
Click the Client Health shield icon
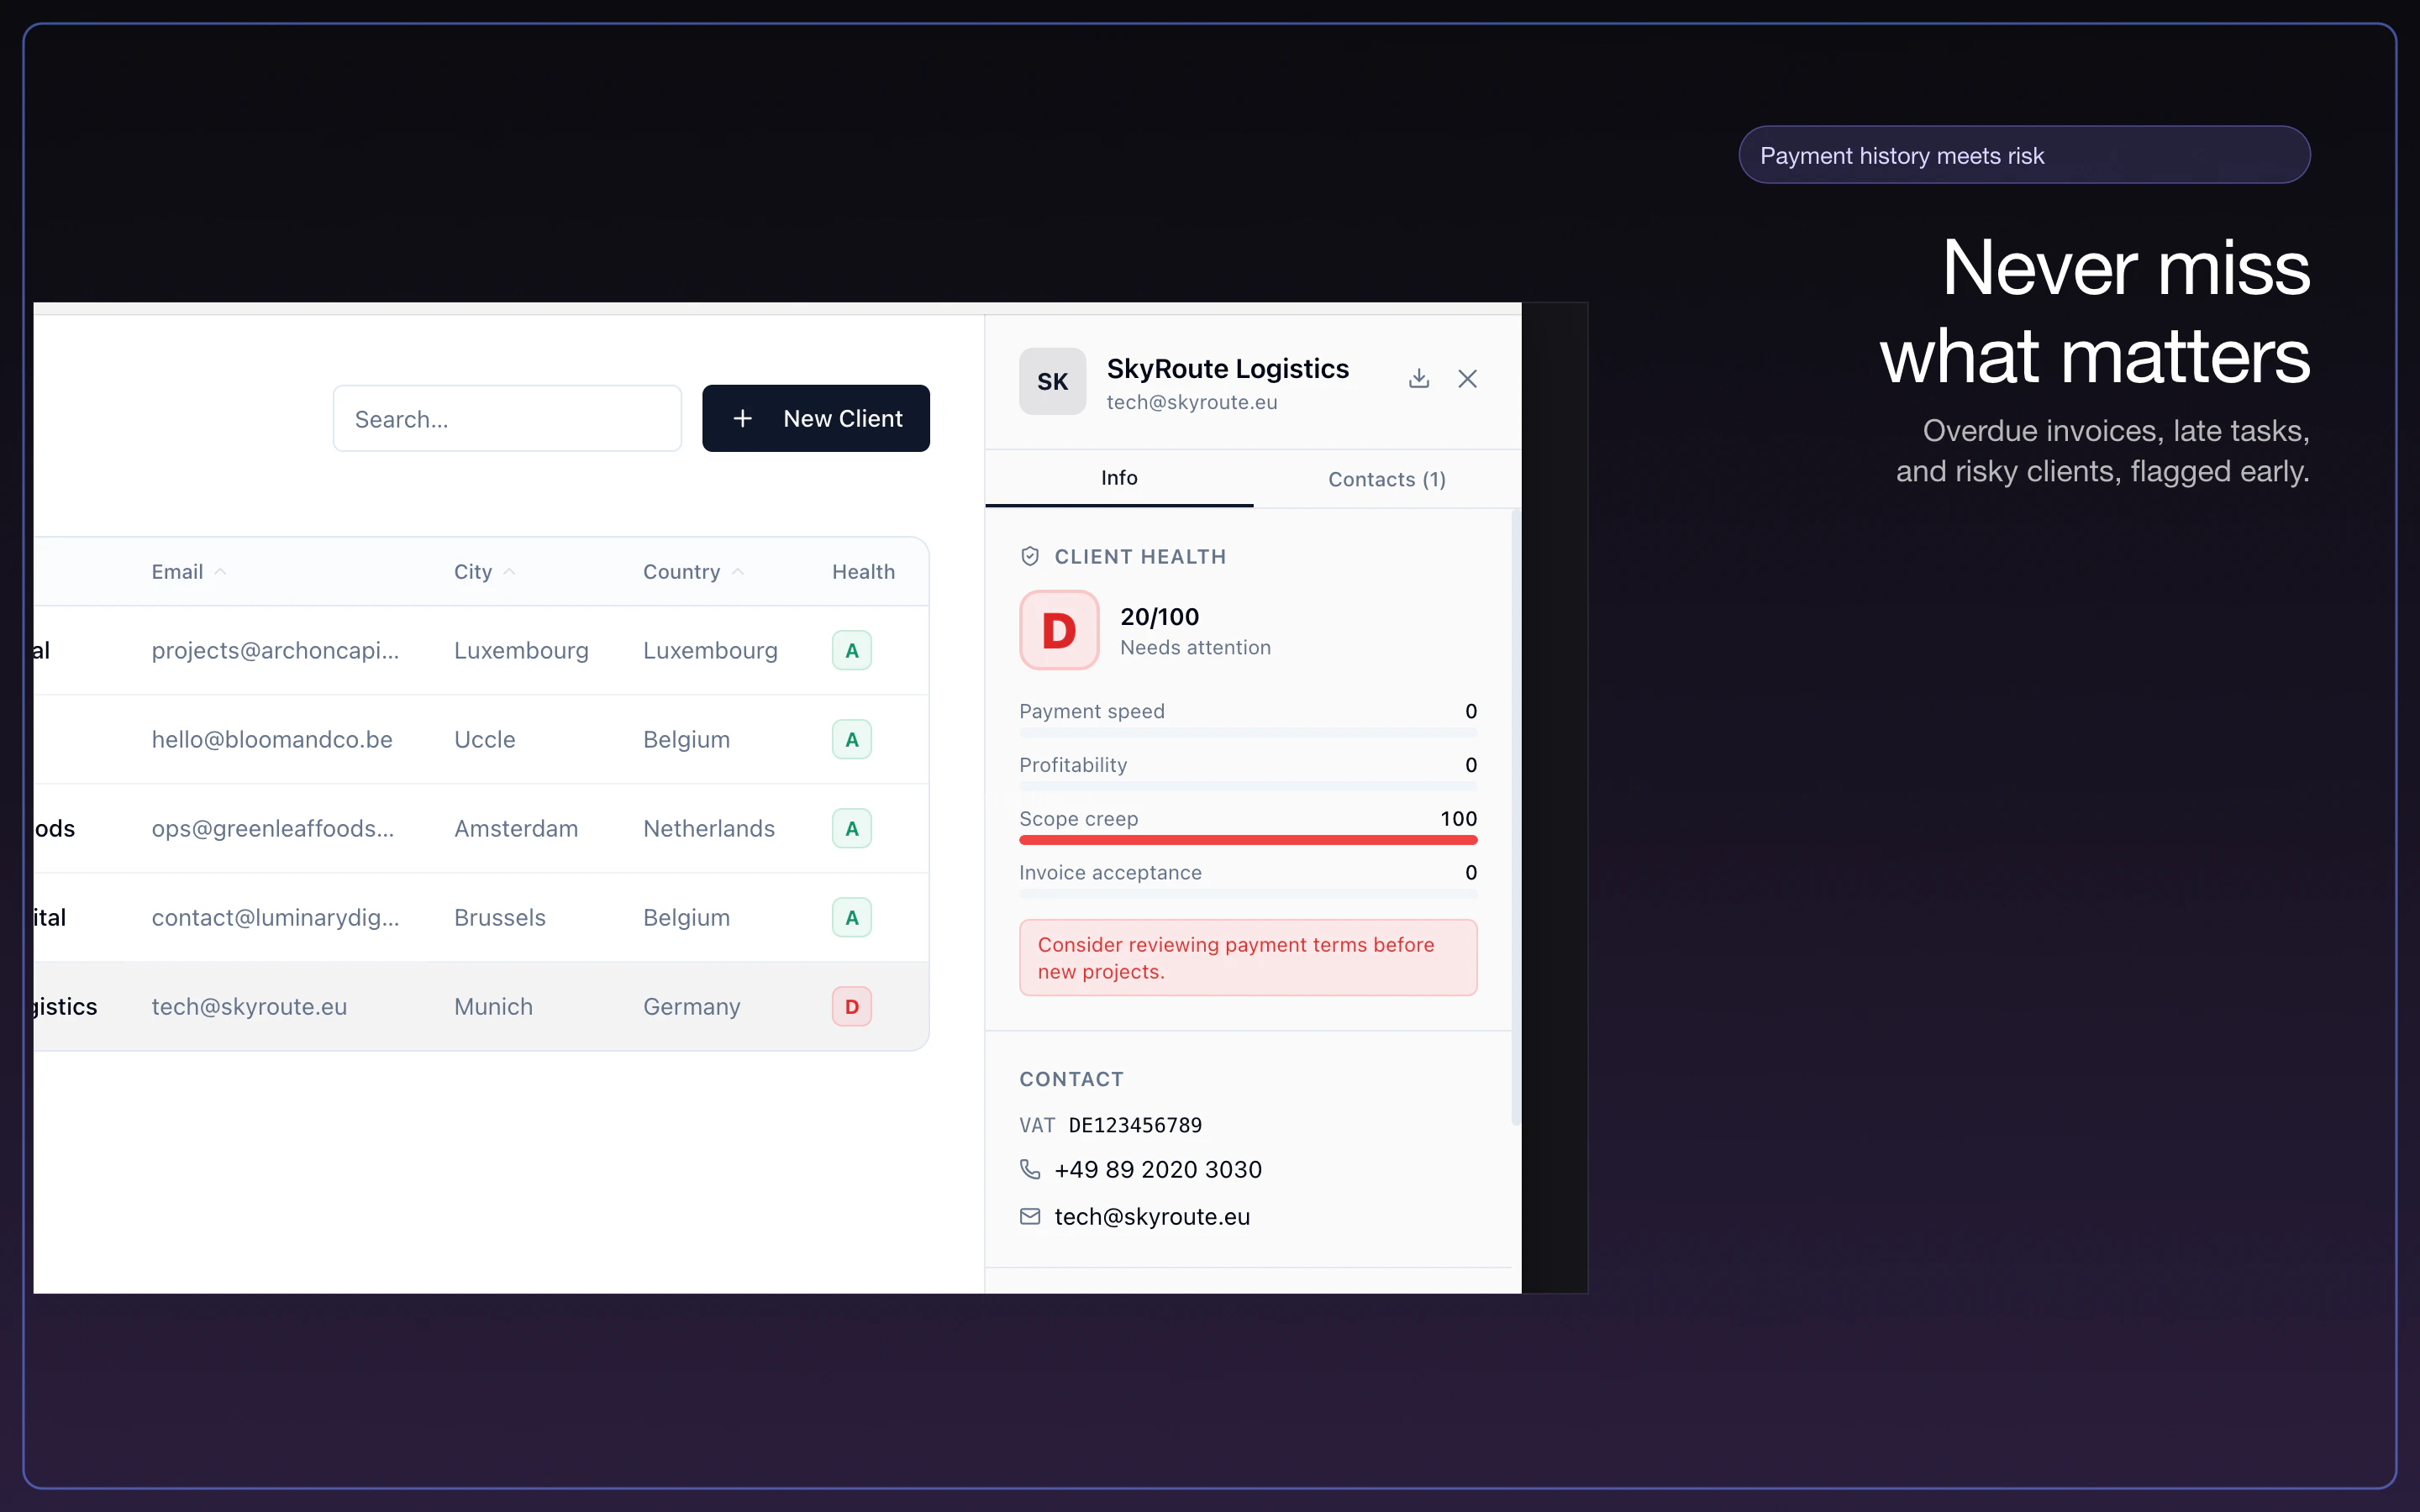coord(1030,556)
